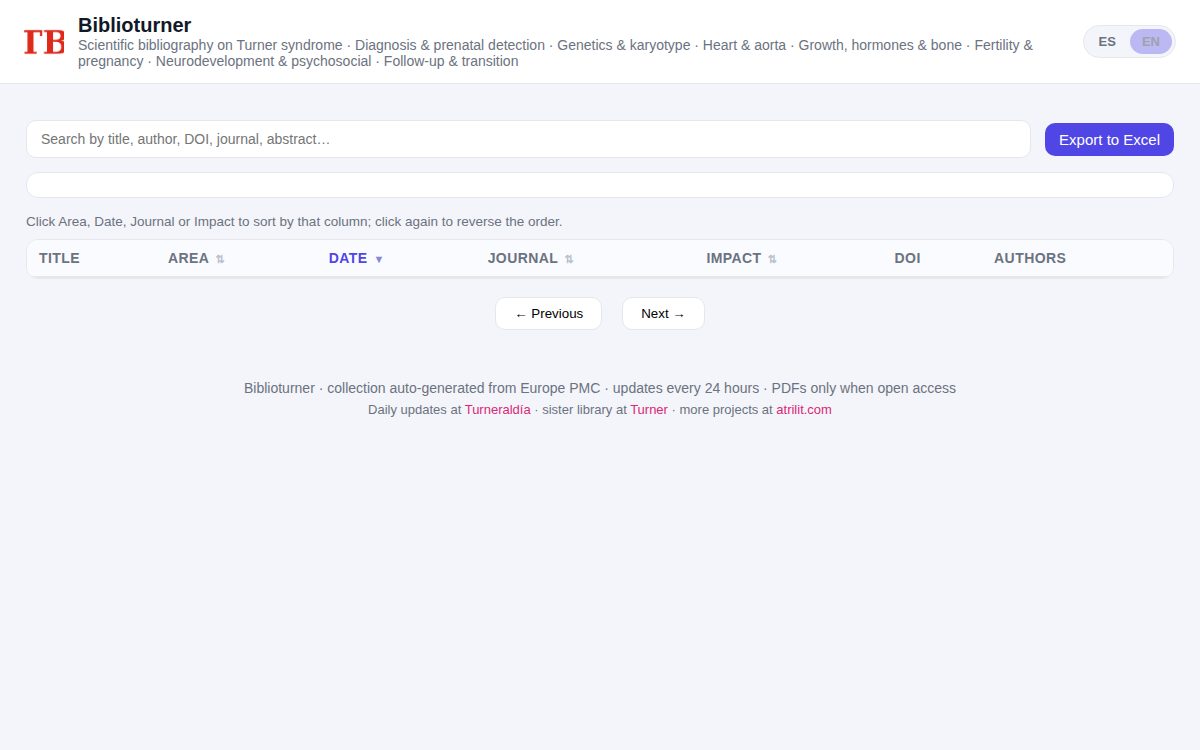This screenshot has width=1200, height=750.
Task: Go to the Previous page
Action: [548, 313]
